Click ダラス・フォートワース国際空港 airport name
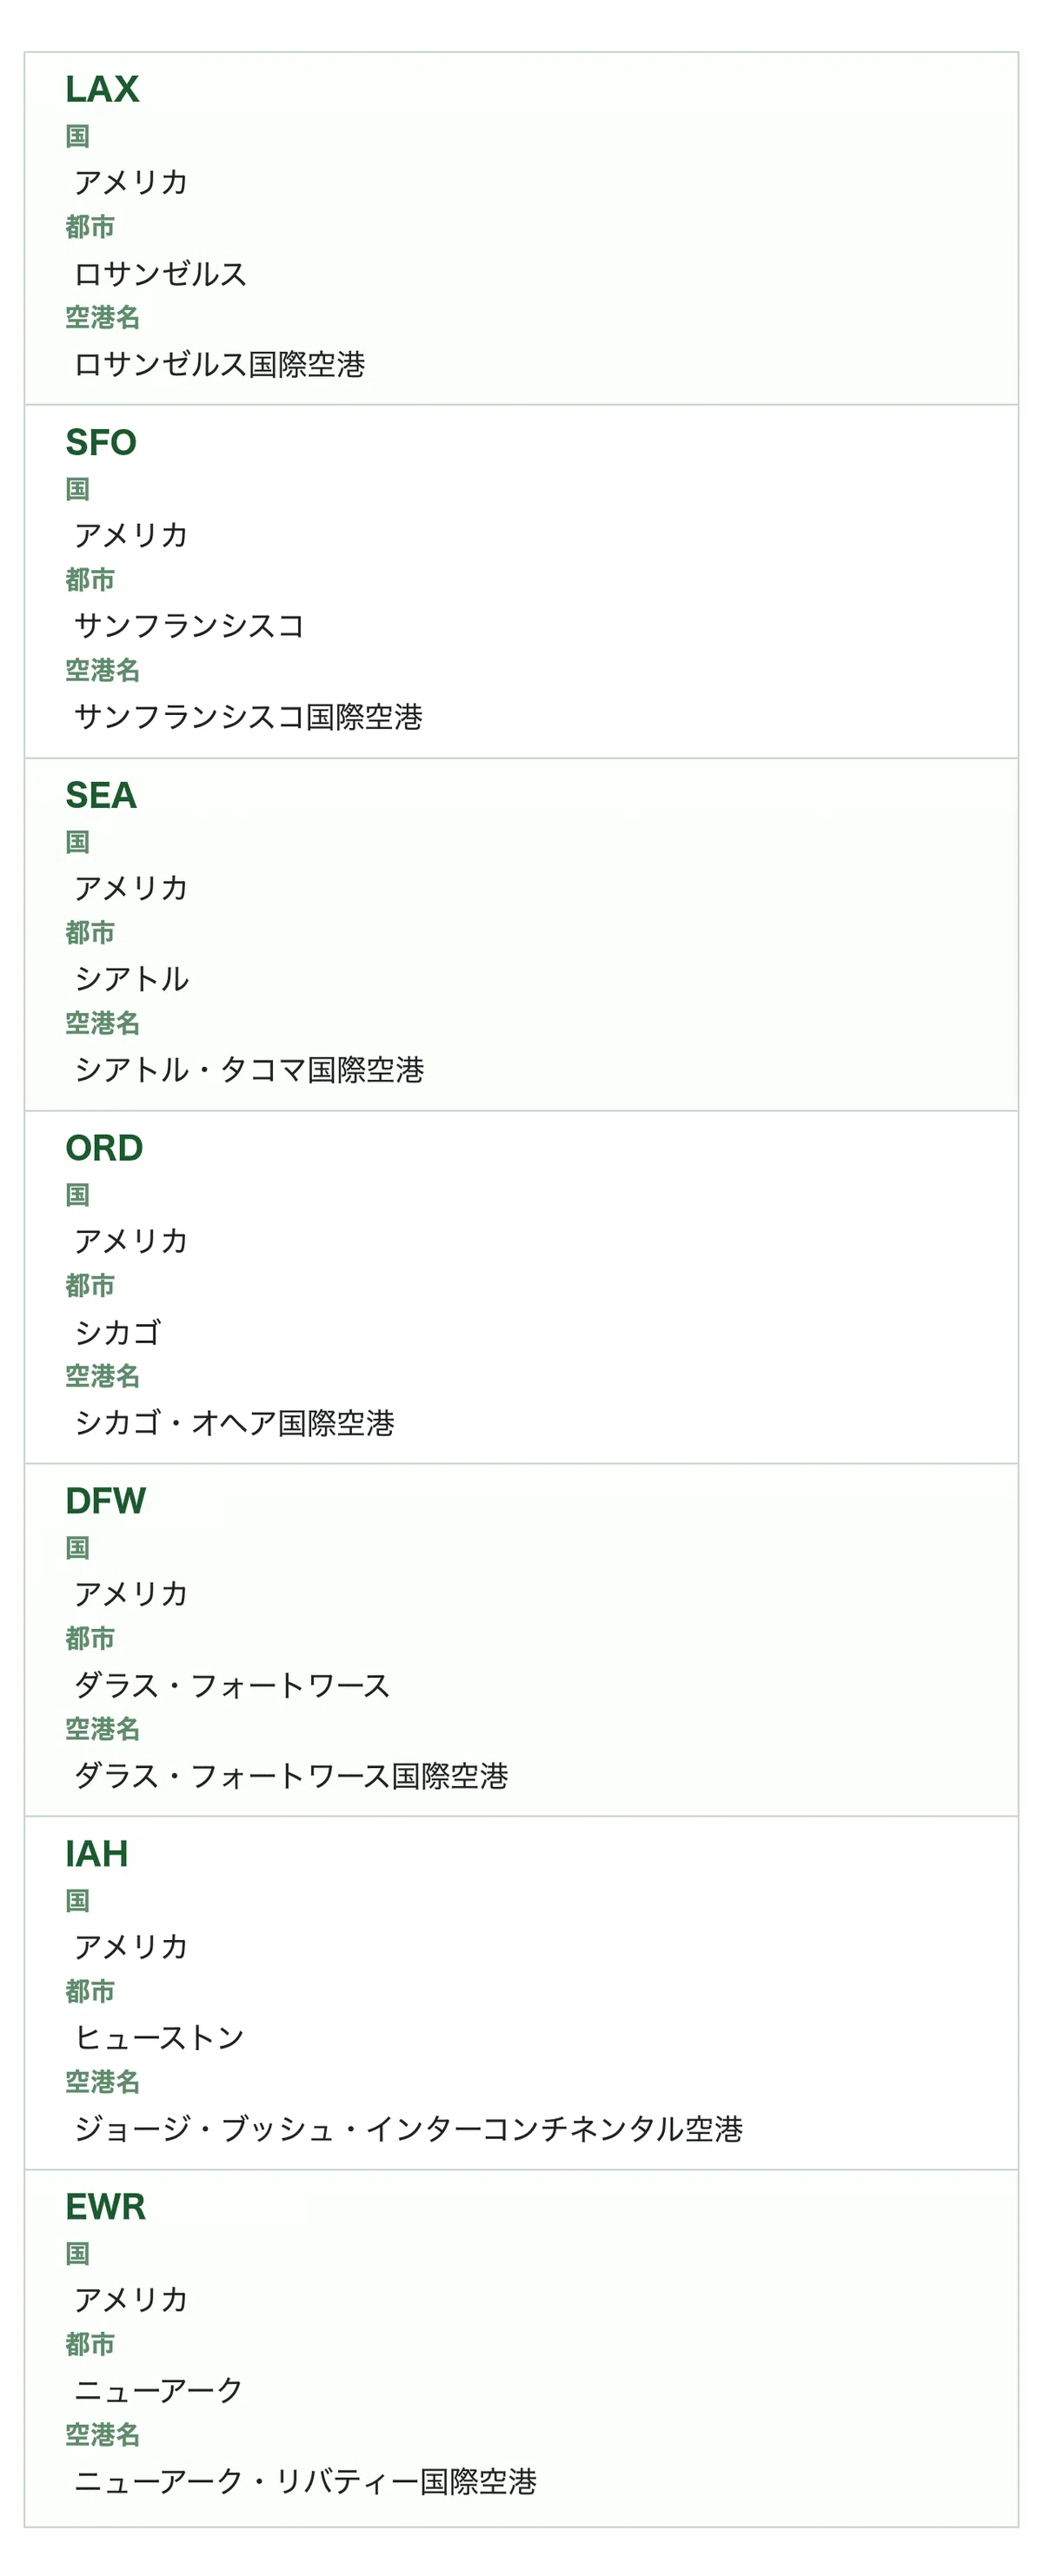Screen dimensions: 1043x2576 (292, 1776)
